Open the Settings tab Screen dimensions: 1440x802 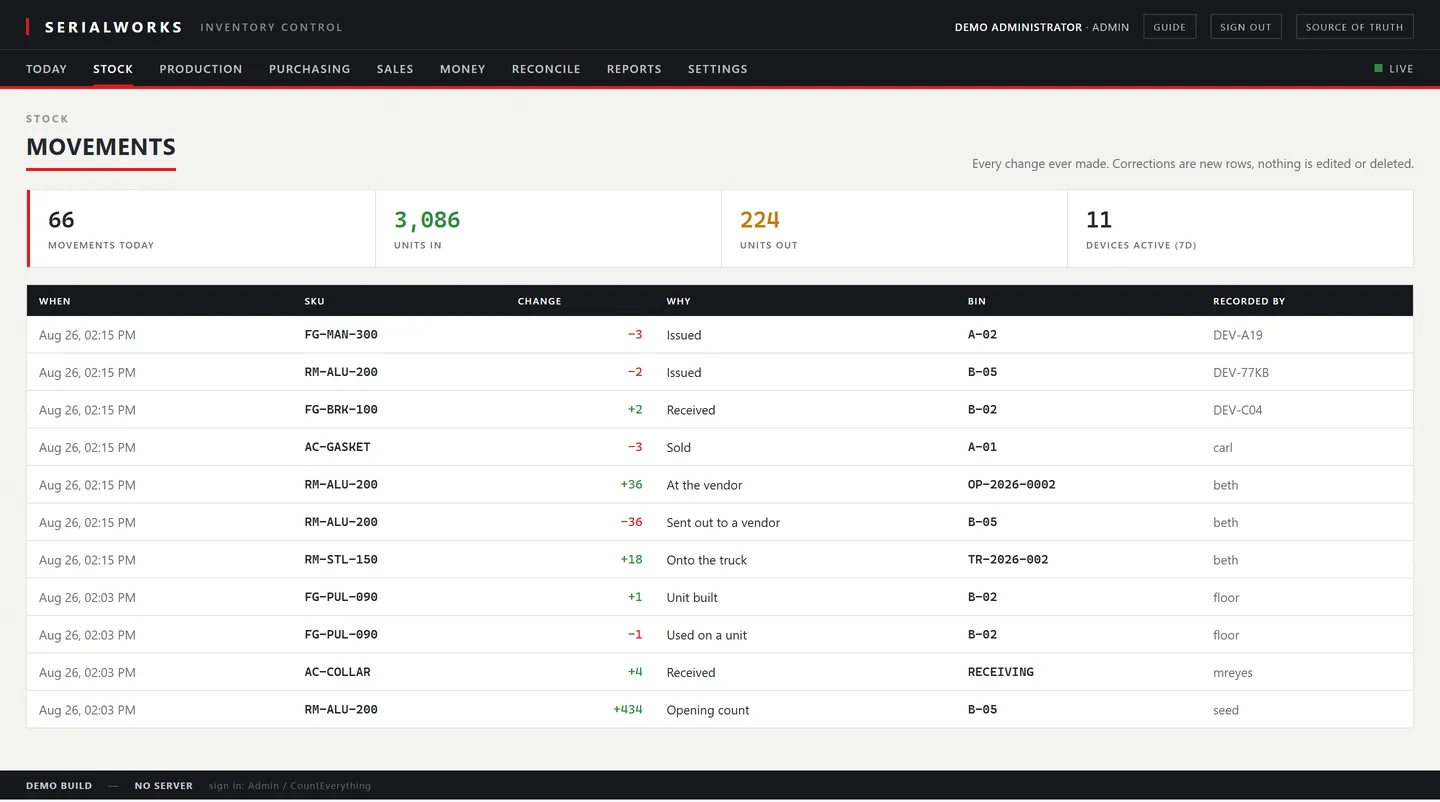tap(718, 69)
